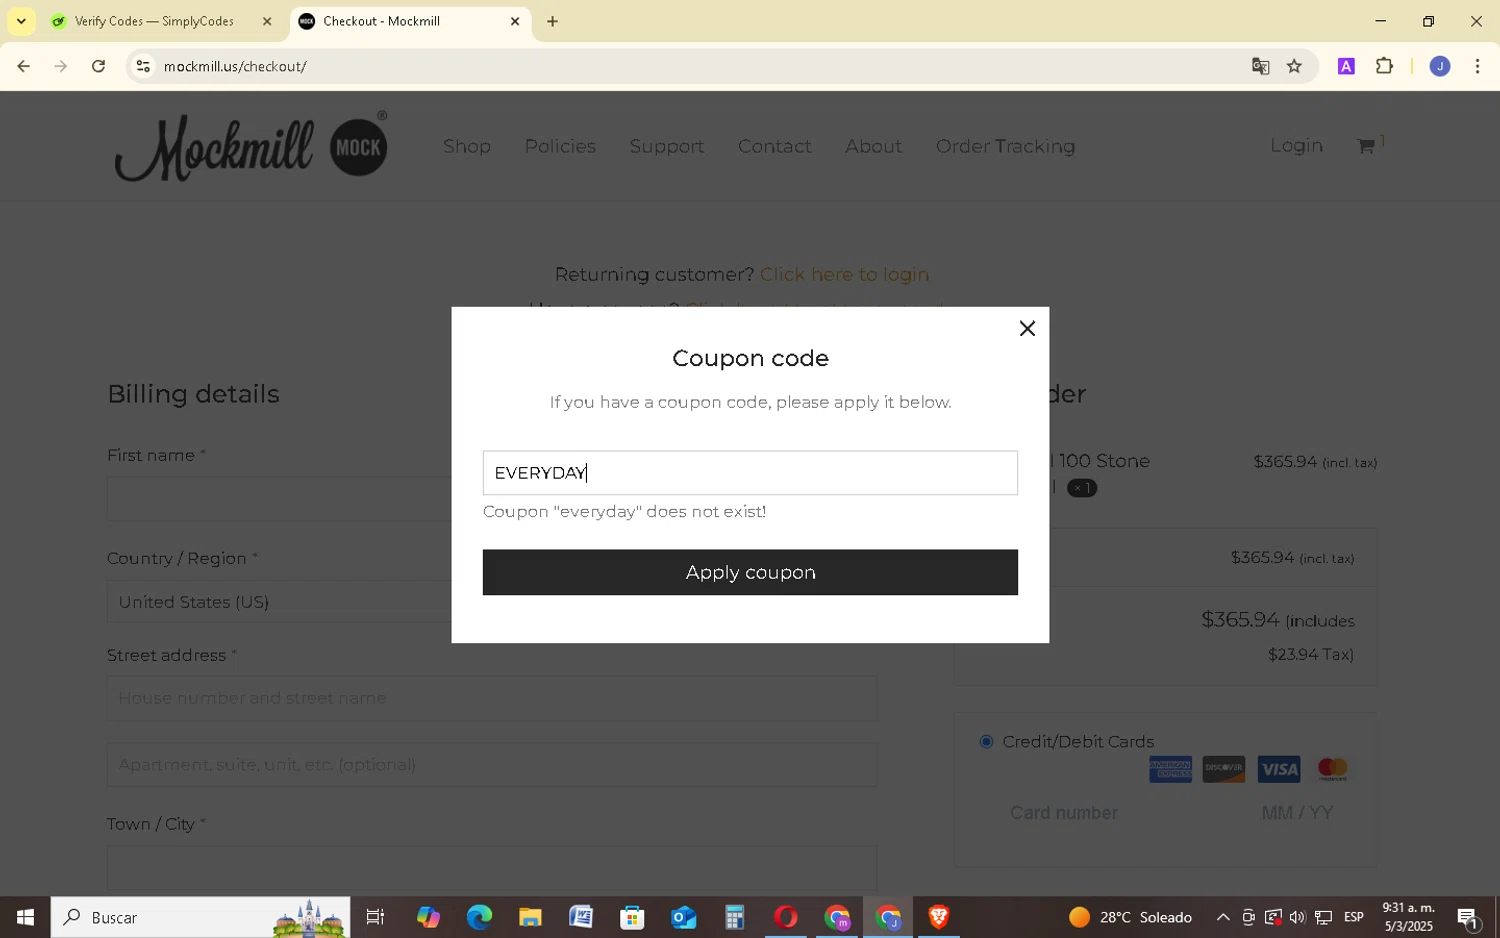The image size is (1500, 938).
Task: Open Microsoft Word from taskbar
Action: click(x=581, y=917)
